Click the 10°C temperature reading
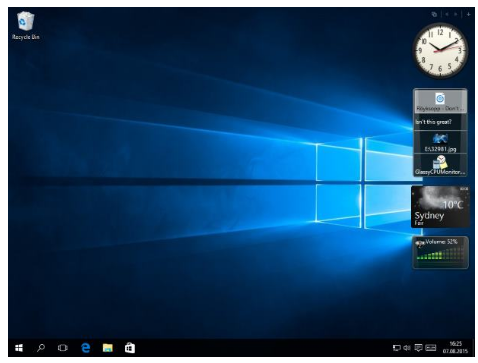Viewport: 478px width, 363px height. 453,204
